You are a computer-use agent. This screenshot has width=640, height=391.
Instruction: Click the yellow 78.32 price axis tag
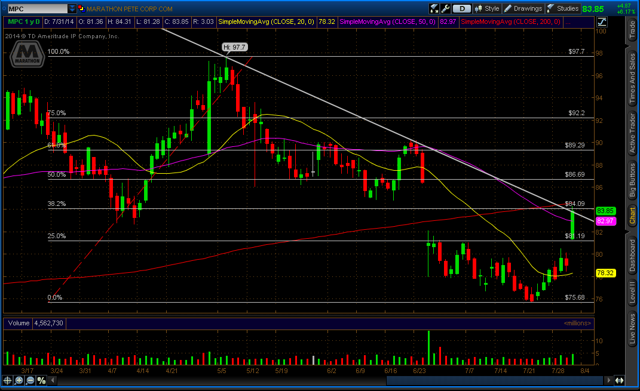pyautogui.click(x=605, y=273)
